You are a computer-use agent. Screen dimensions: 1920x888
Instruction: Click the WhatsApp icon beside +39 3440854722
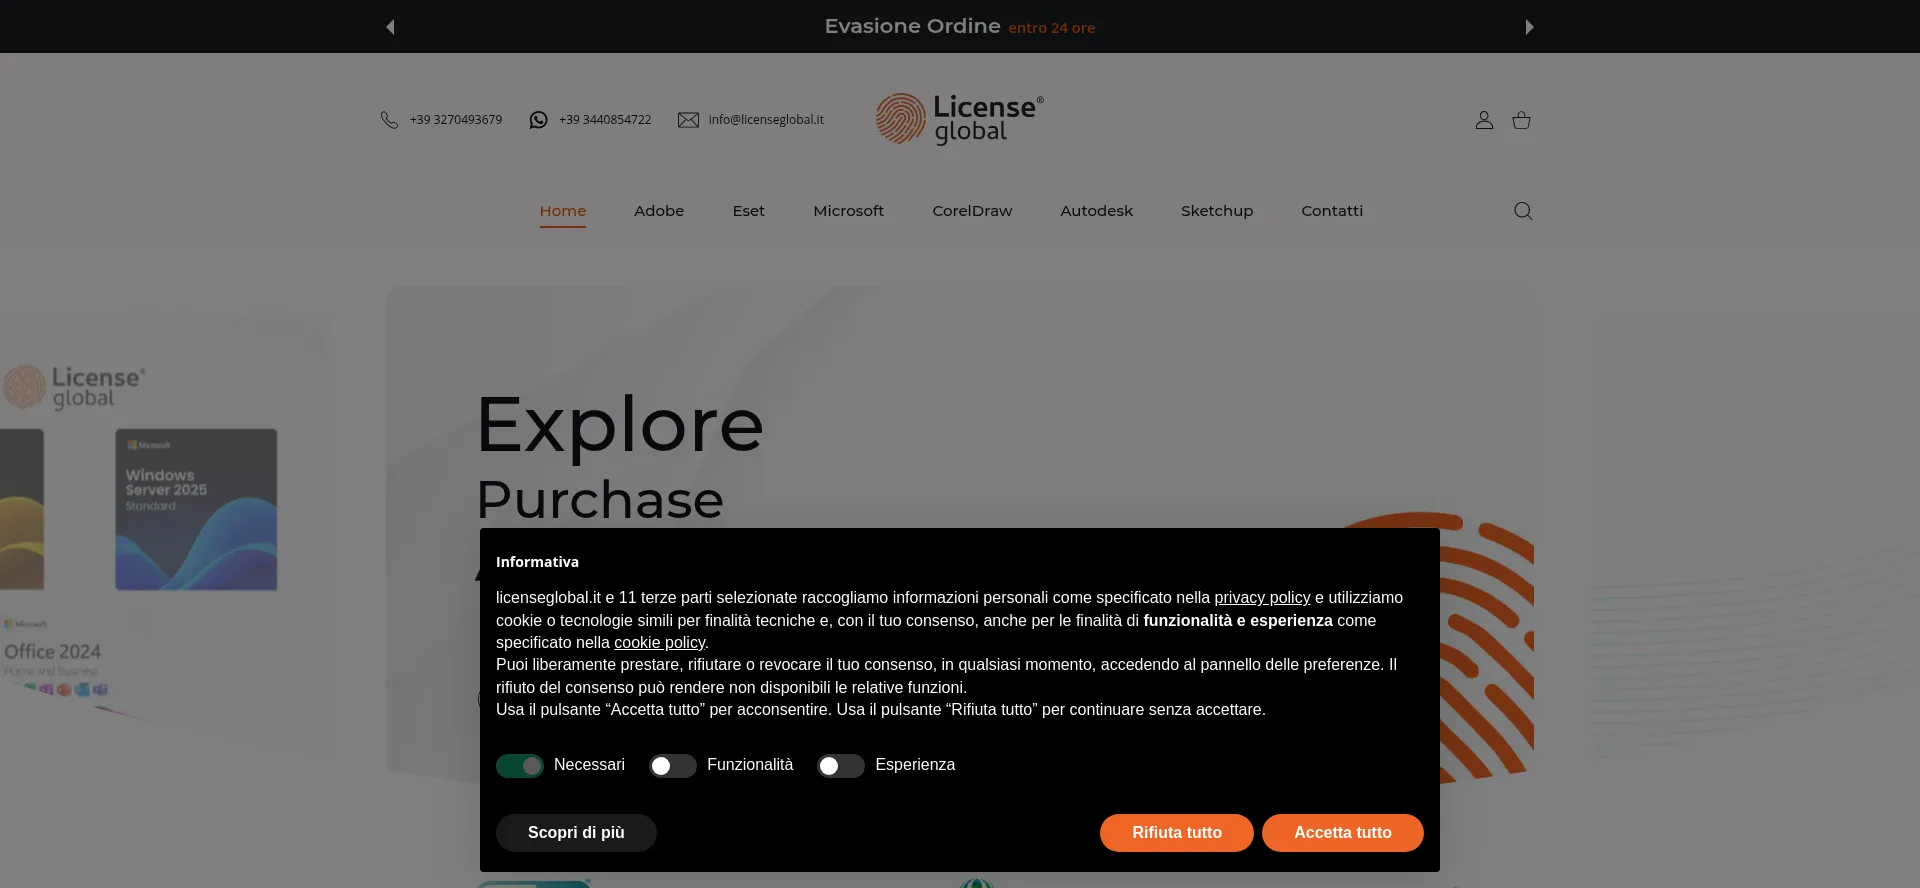tap(538, 120)
